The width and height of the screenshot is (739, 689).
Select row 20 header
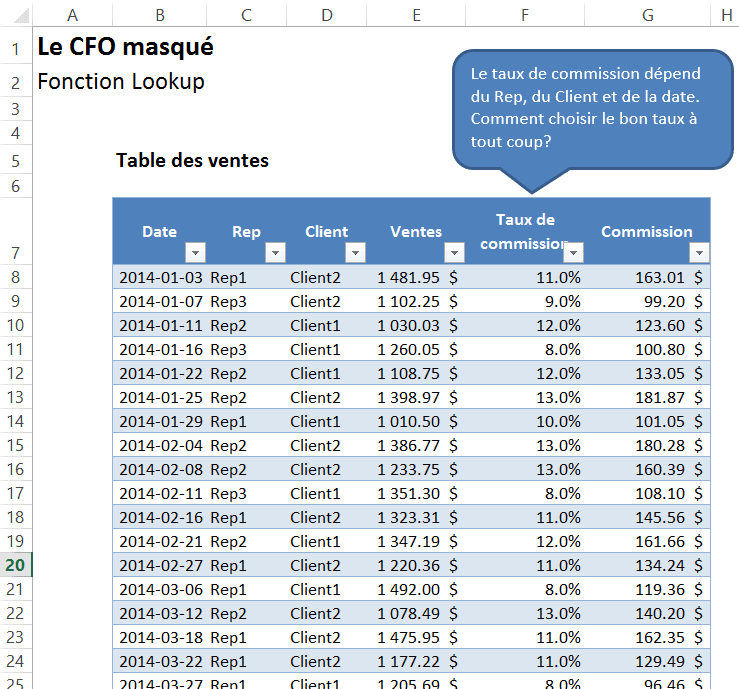tap(16, 565)
